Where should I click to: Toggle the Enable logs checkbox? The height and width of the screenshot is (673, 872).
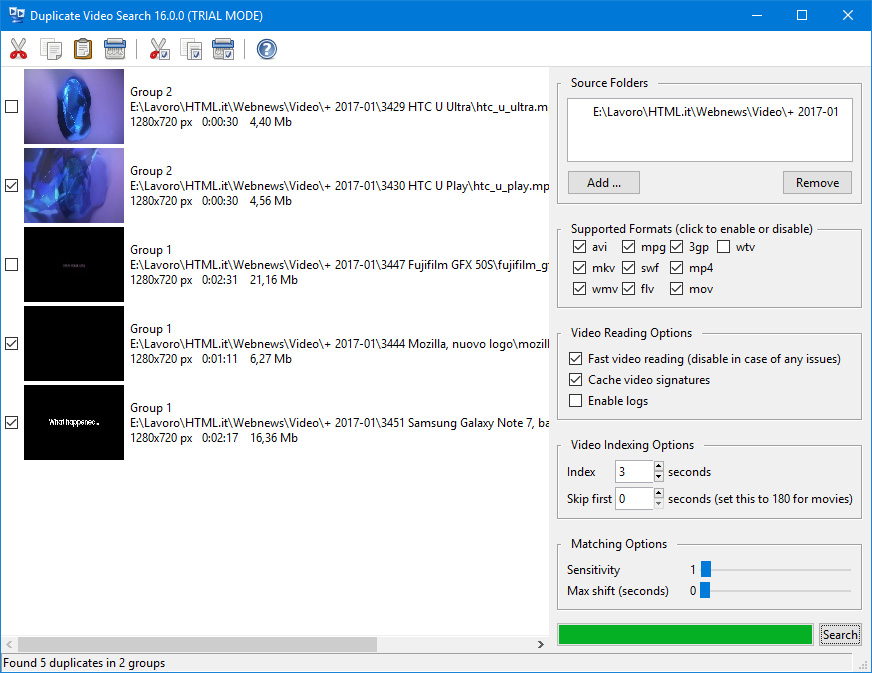pyautogui.click(x=575, y=401)
